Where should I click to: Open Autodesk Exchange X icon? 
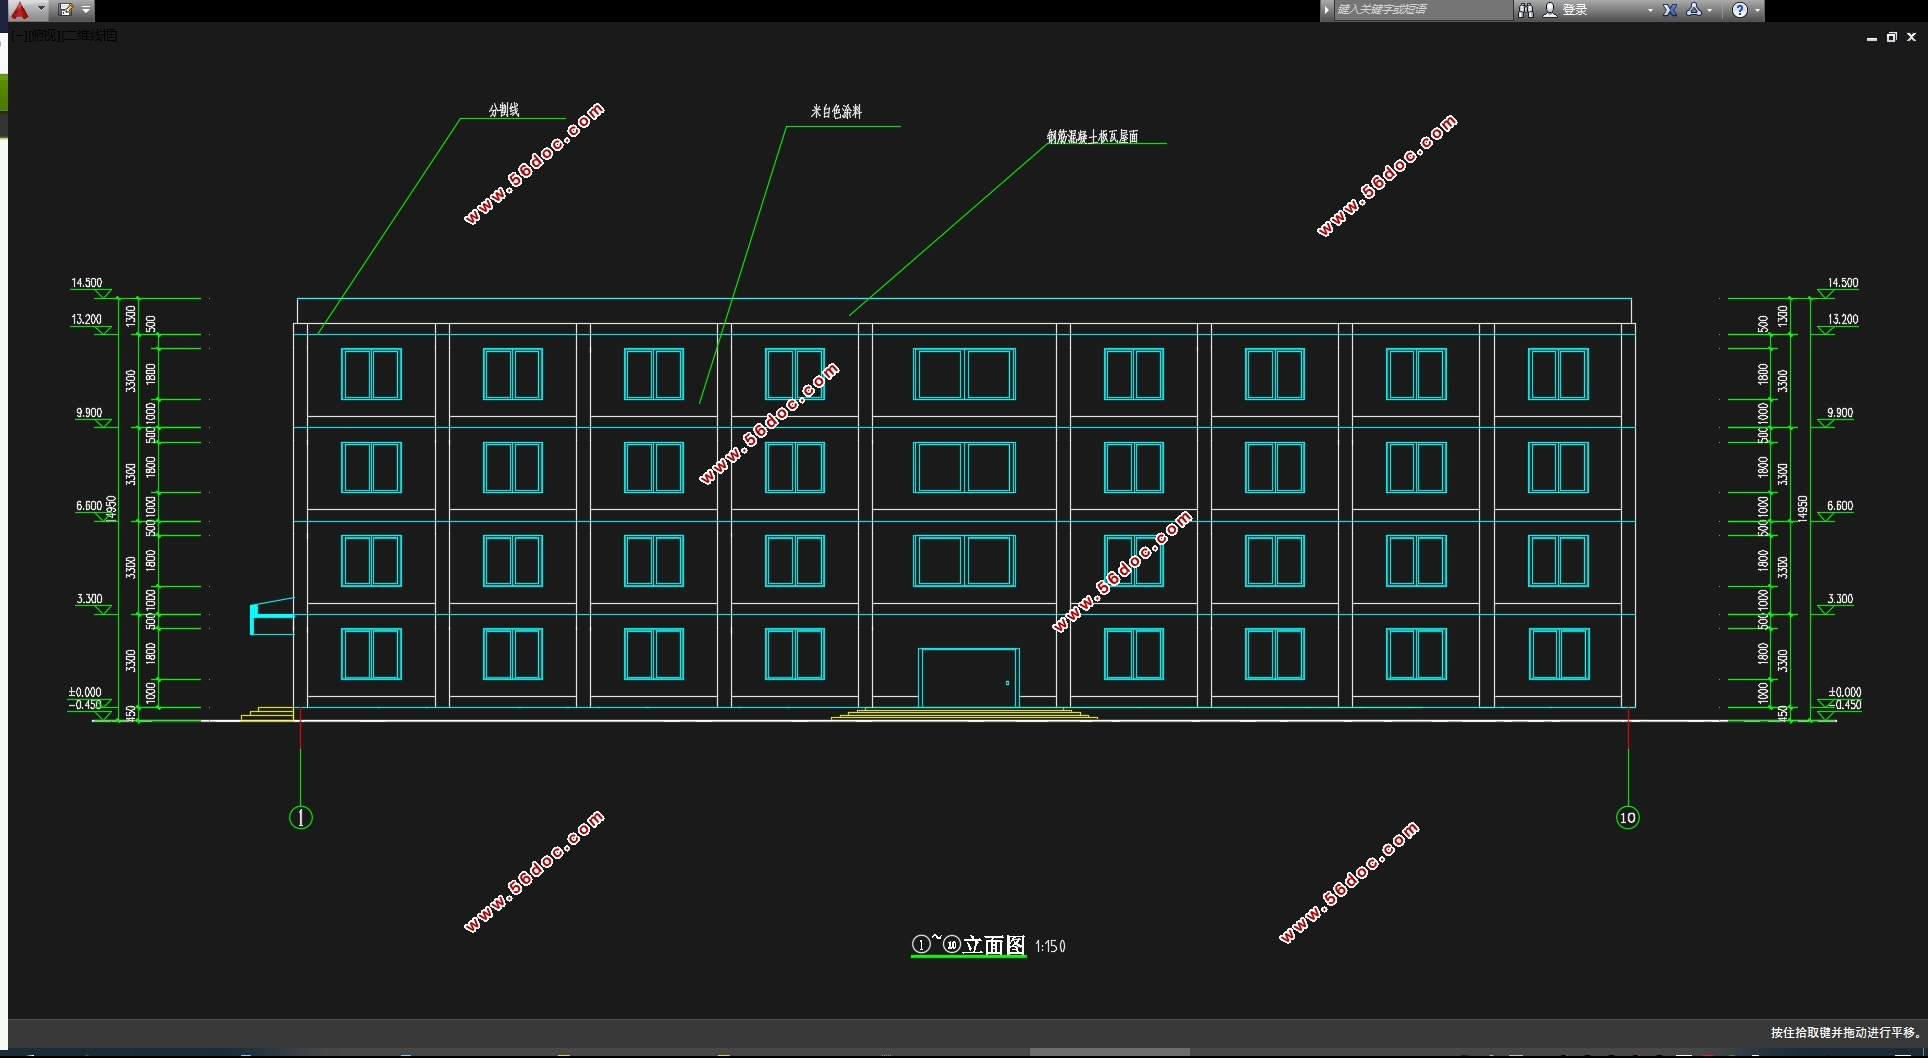(1670, 10)
